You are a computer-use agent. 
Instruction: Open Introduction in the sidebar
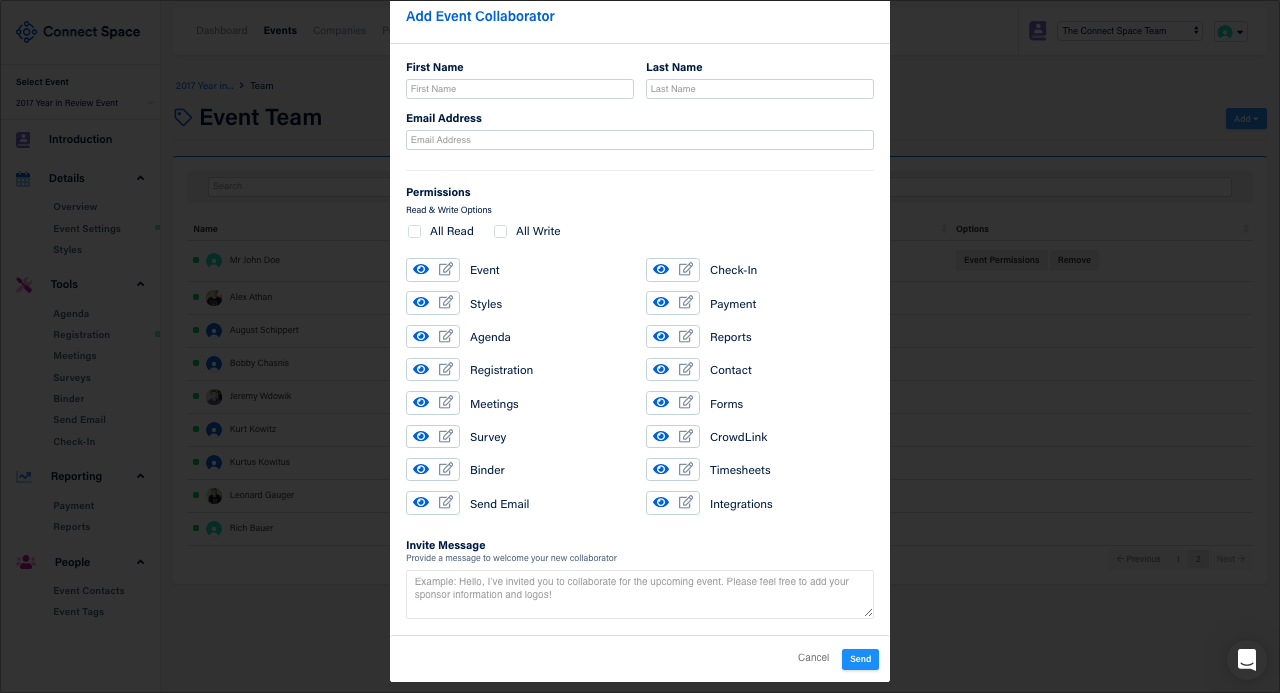coord(80,139)
